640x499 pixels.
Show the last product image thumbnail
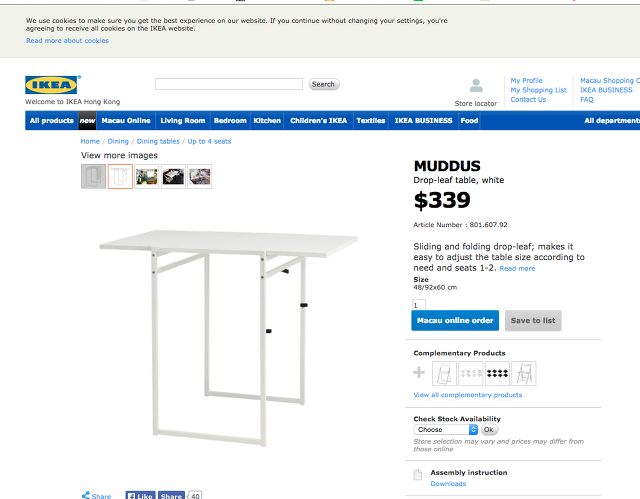[199, 177]
